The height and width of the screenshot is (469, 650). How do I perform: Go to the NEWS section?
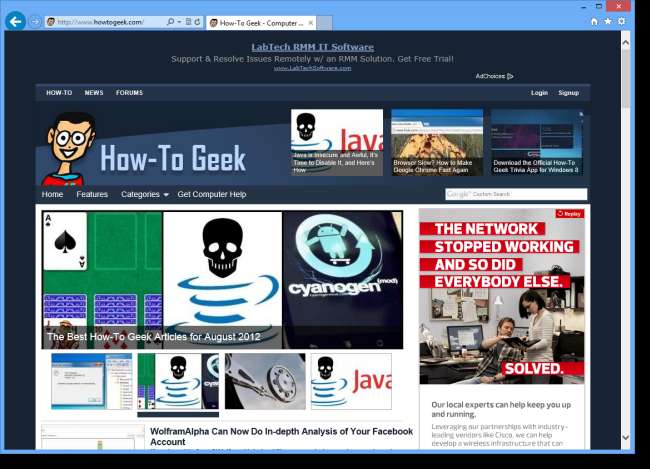(x=94, y=93)
